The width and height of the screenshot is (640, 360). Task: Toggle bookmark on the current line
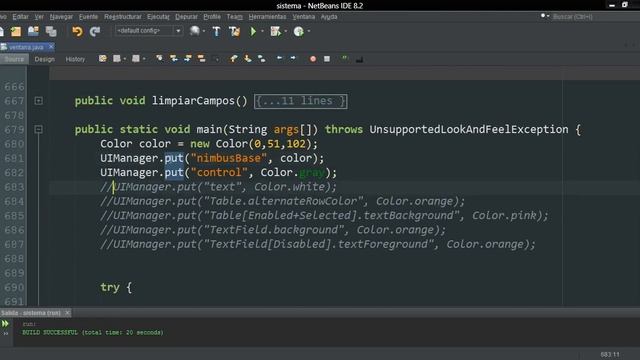point(262,59)
